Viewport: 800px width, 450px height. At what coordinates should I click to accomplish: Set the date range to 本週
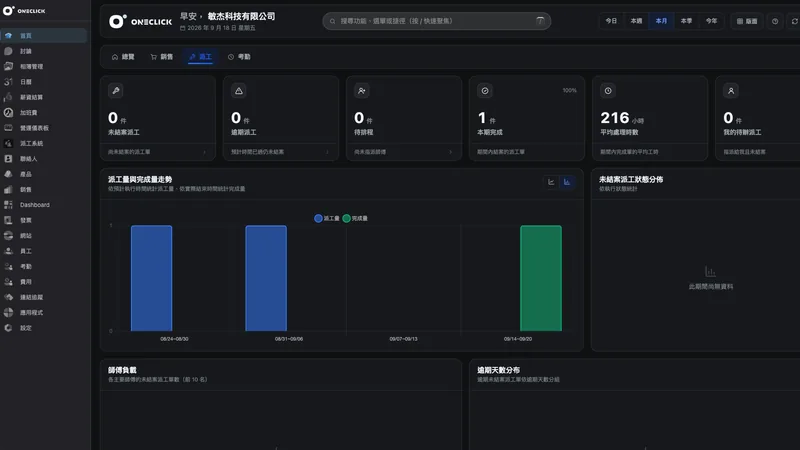coord(636,21)
